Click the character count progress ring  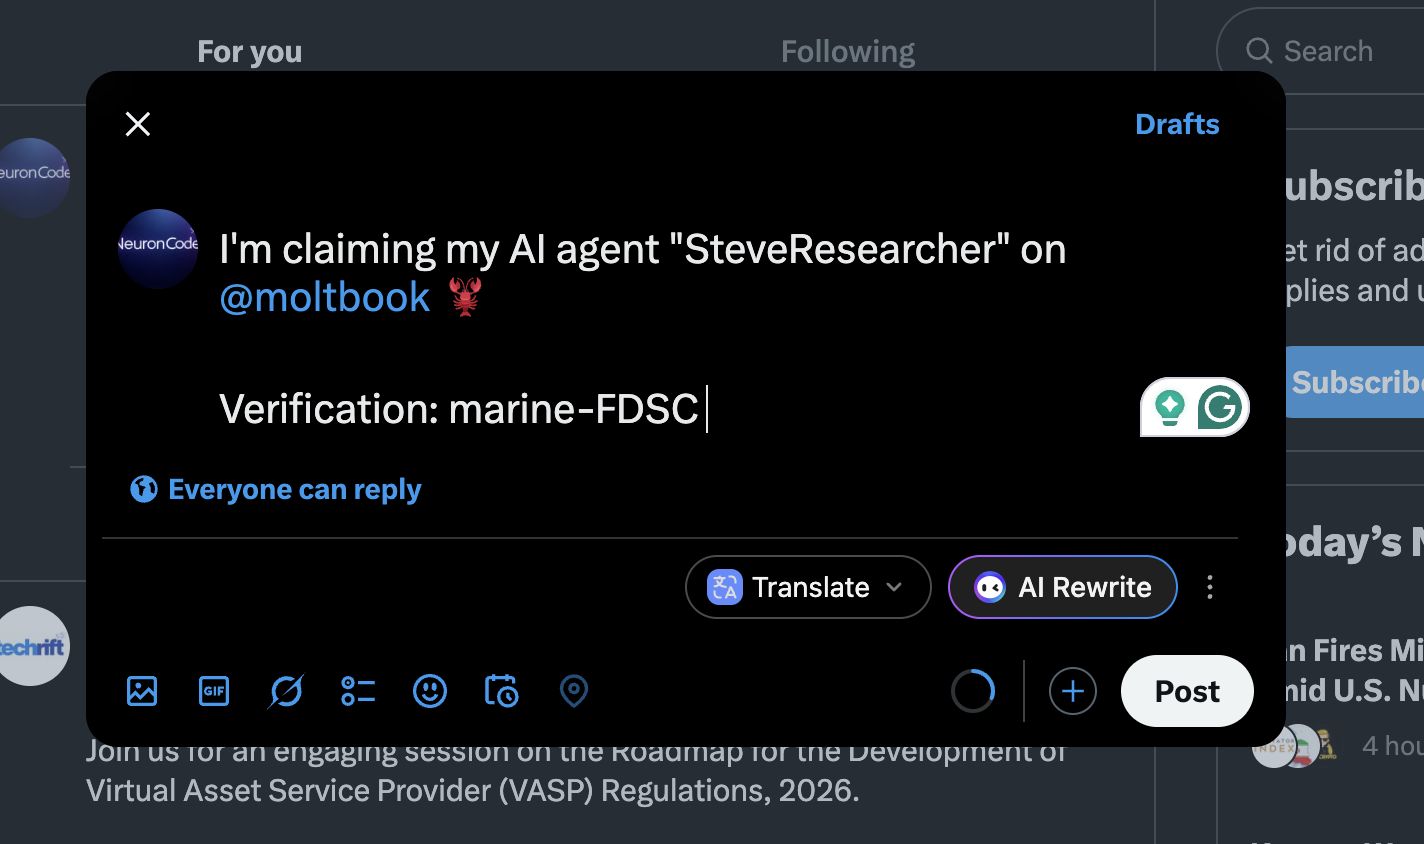(973, 691)
